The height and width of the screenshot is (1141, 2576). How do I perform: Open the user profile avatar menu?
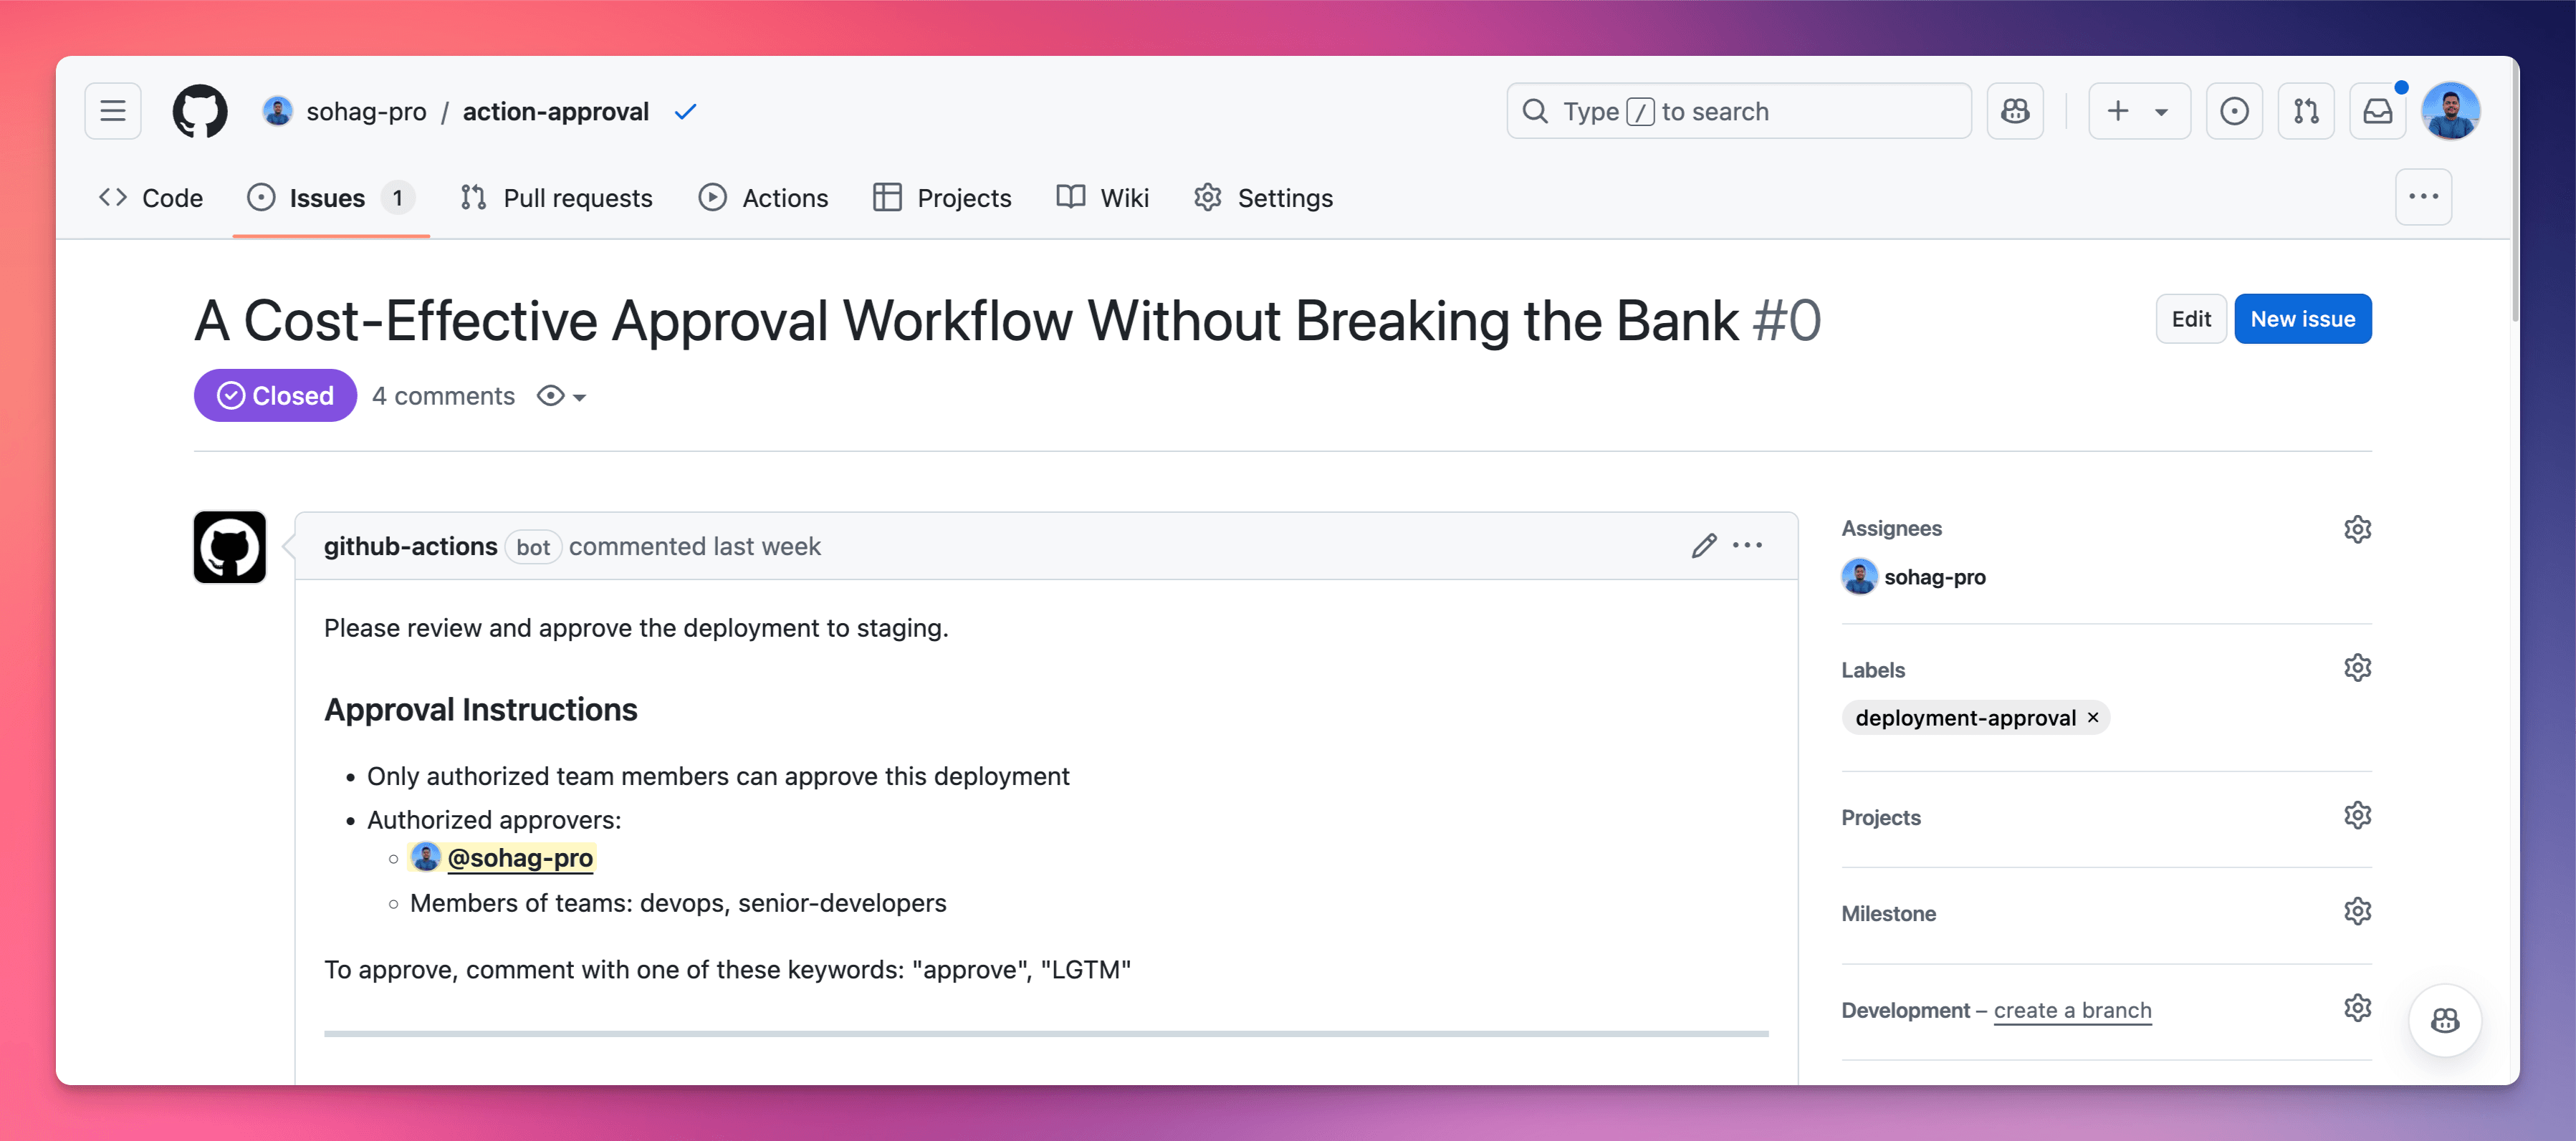pyautogui.click(x=2450, y=111)
